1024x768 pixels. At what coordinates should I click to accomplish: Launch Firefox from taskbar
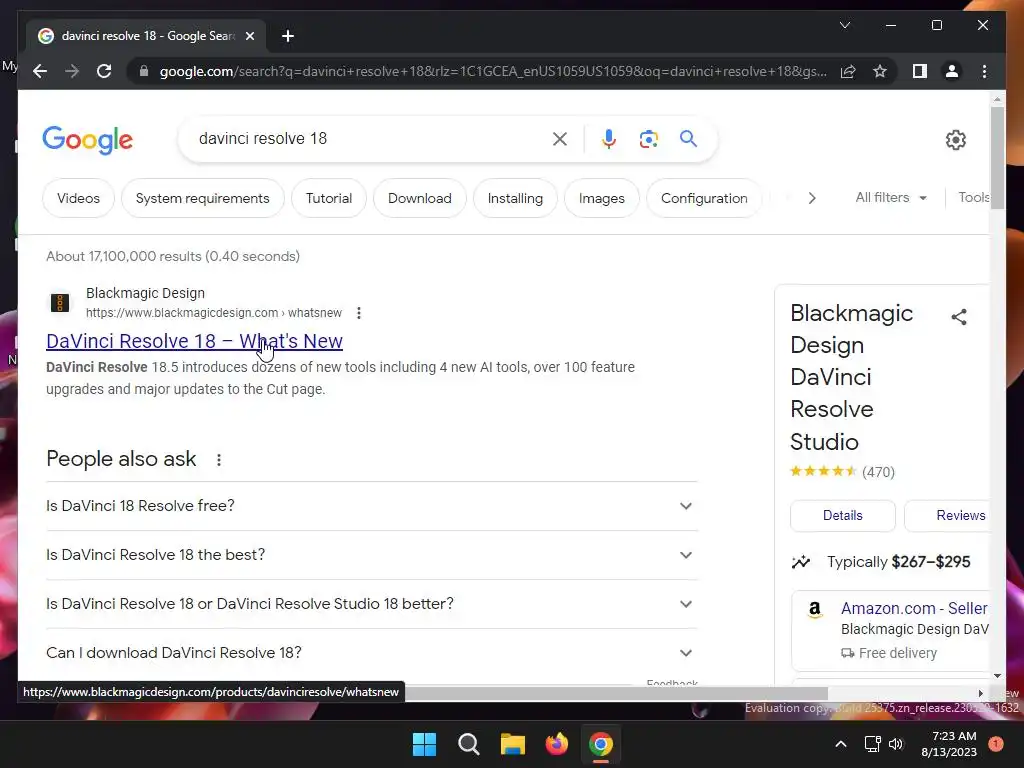[556, 744]
